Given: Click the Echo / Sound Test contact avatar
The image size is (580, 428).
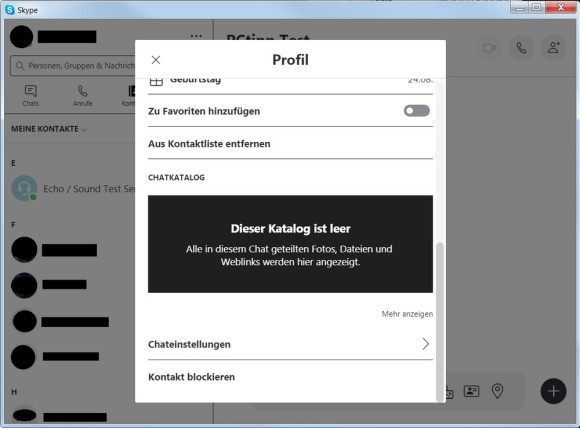Looking at the screenshot, I should 24,188.
